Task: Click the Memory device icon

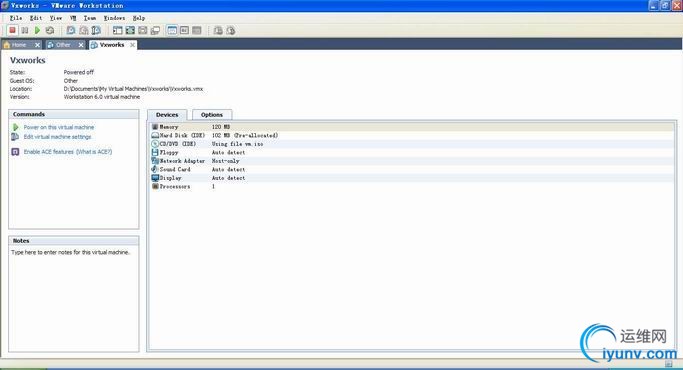Action: point(155,127)
